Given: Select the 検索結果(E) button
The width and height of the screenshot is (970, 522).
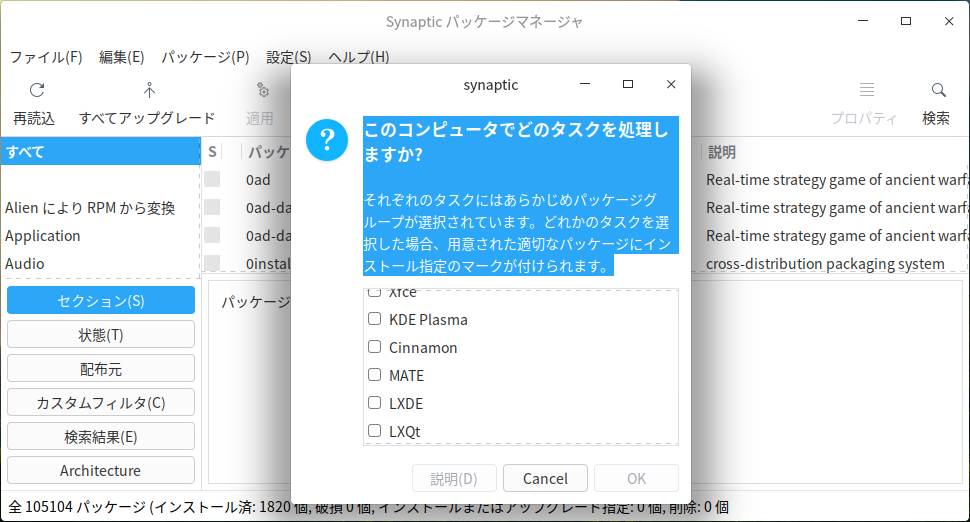Looking at the screenshot, I should coord(101,437).
